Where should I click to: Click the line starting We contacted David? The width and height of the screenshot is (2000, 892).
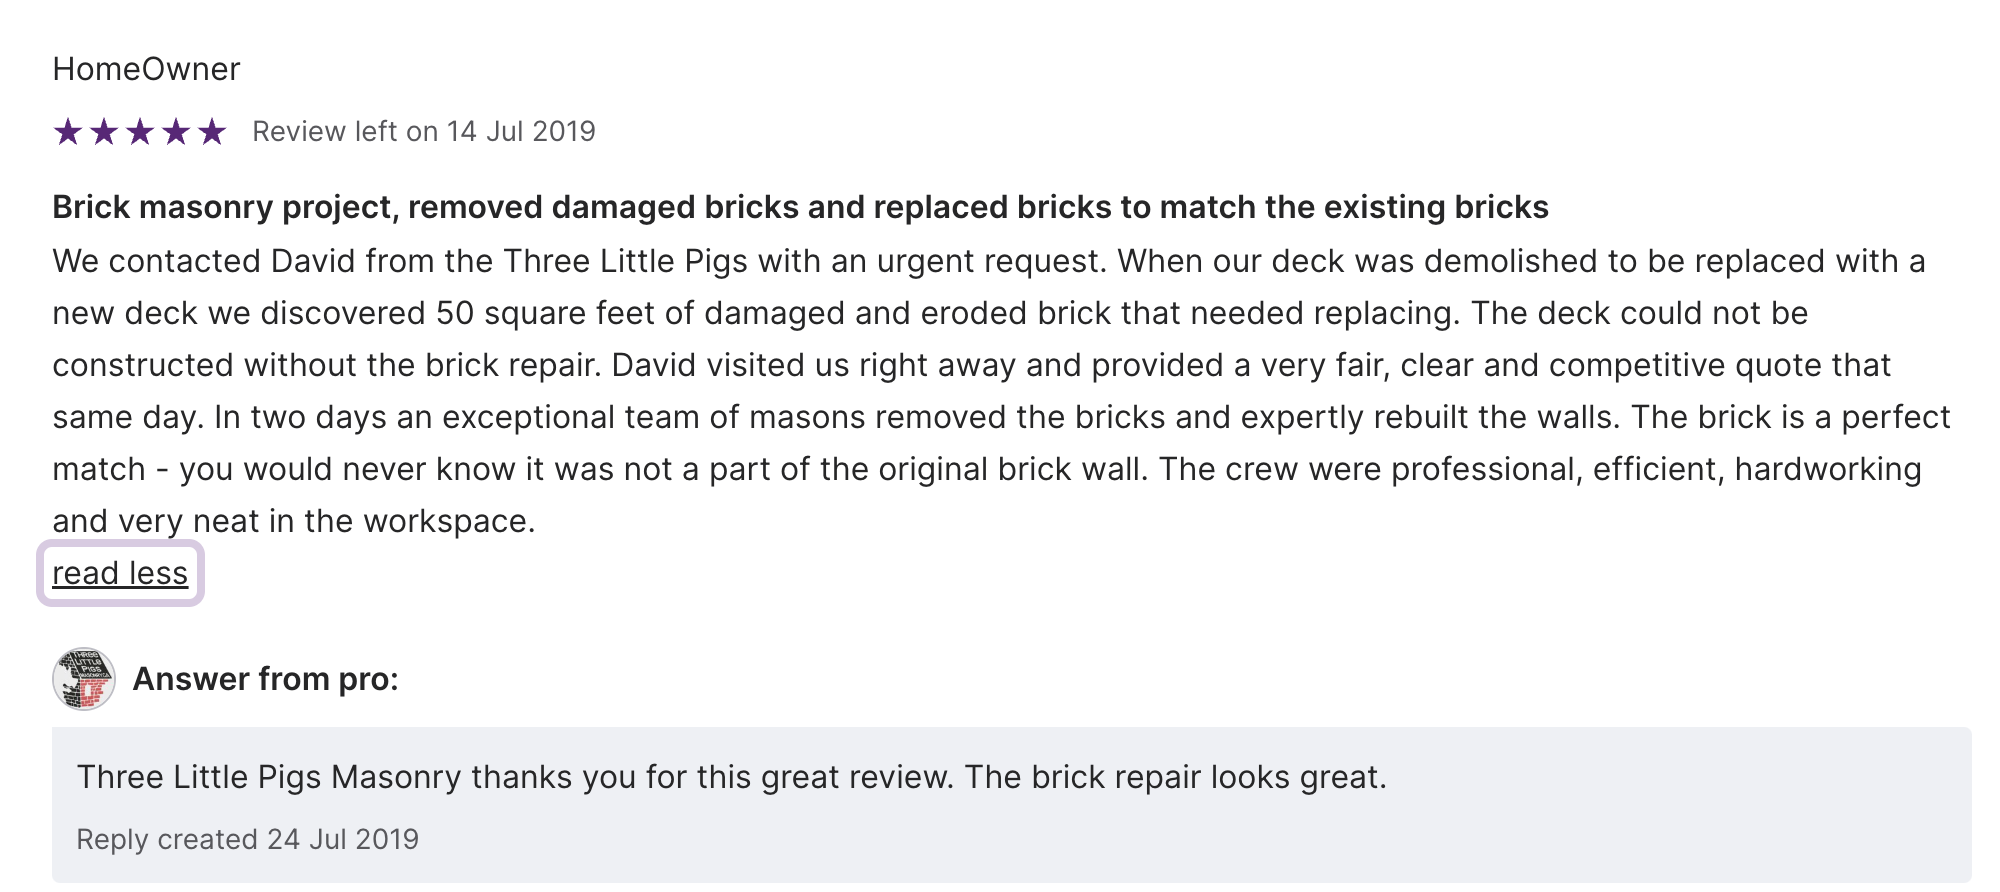(x=988, y=261)
